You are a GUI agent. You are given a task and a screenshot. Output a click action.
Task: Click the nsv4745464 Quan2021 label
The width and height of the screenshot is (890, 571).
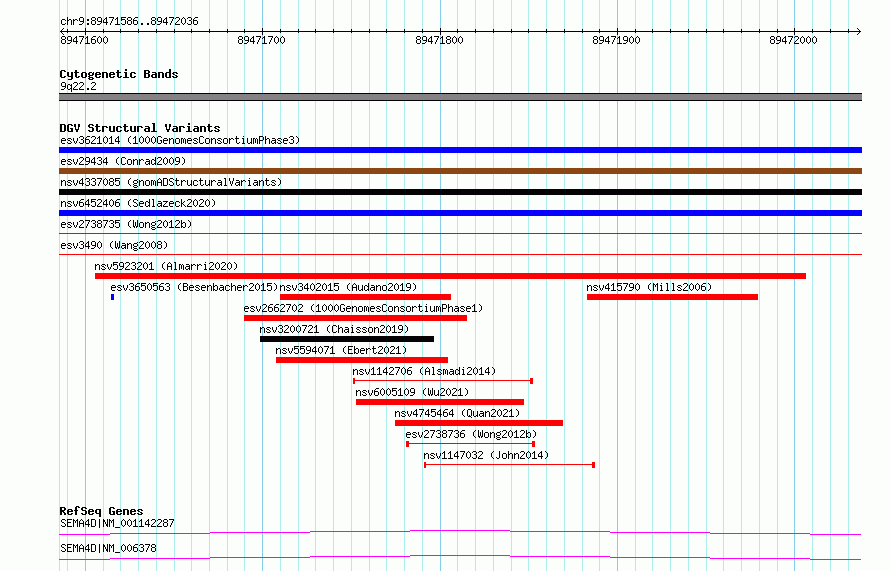pyautogui.click(x=457, y=413)
